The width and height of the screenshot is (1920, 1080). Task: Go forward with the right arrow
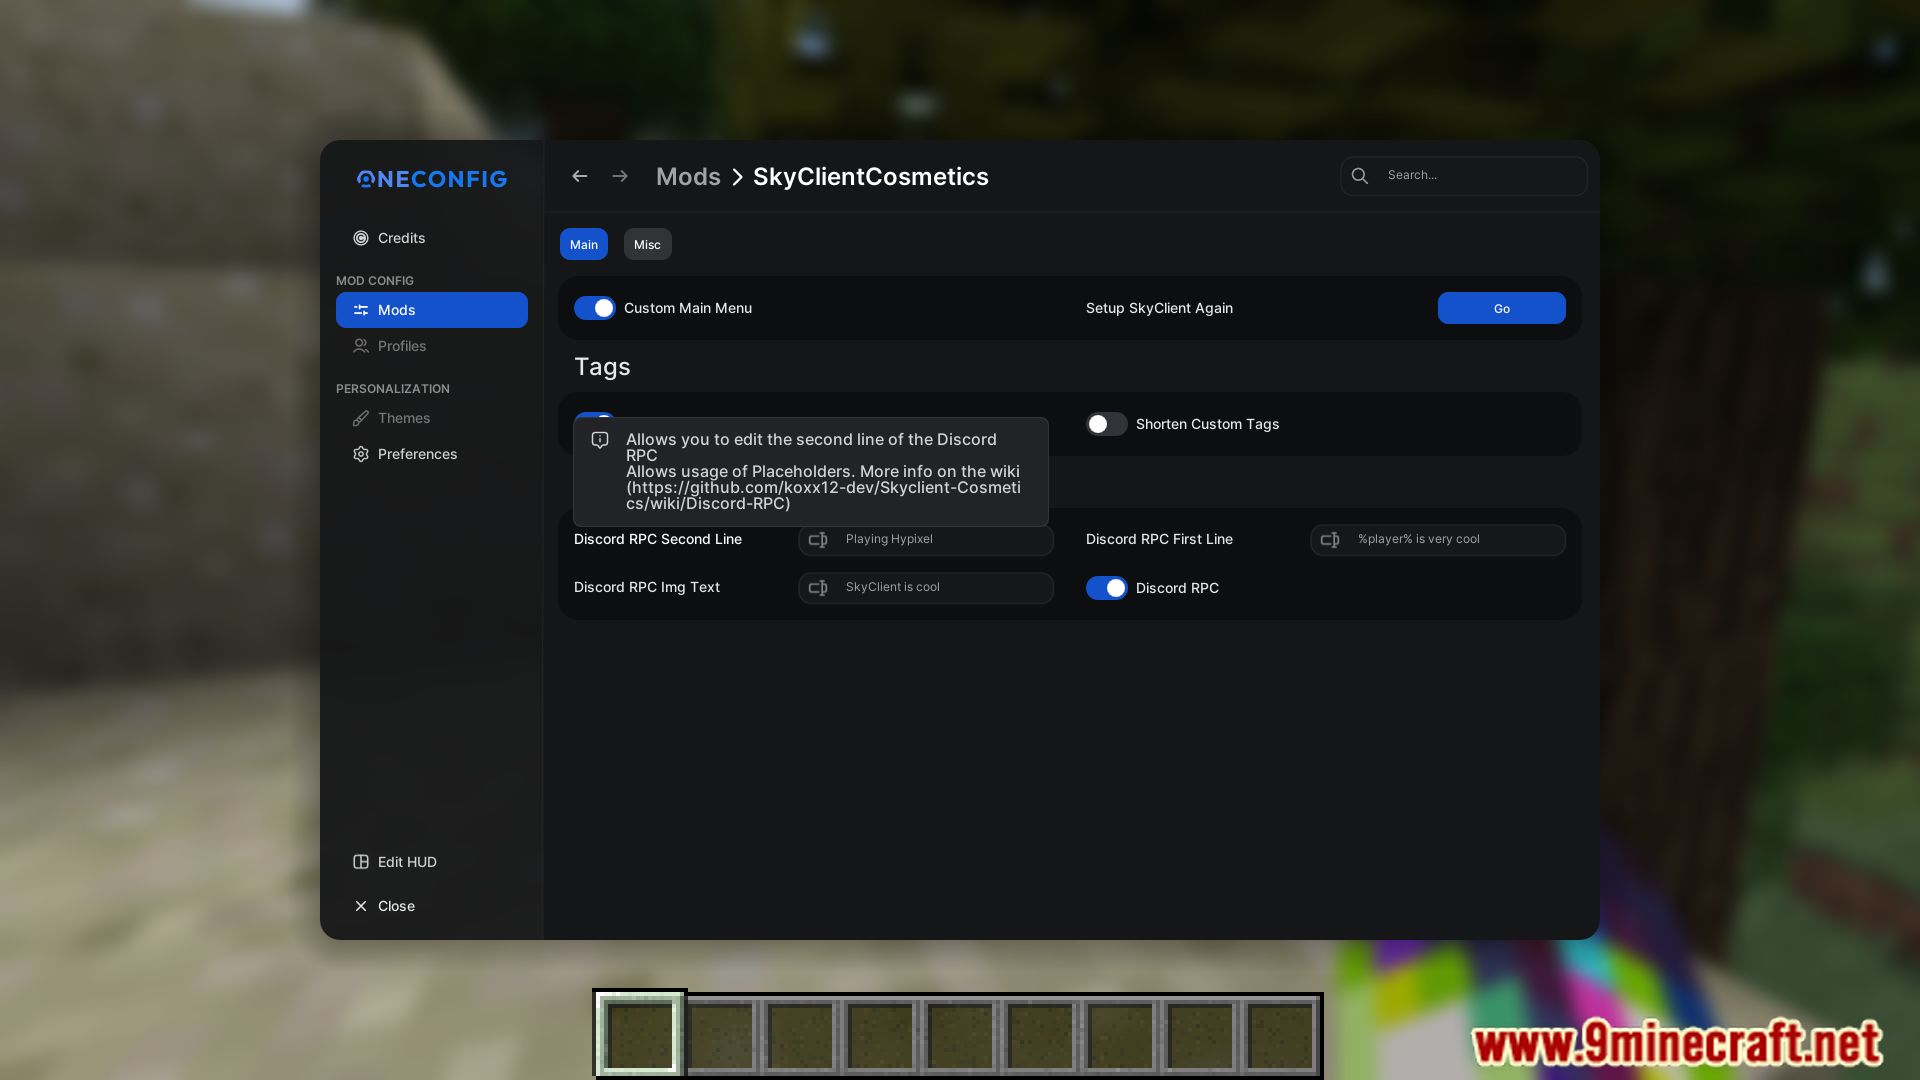[620, 176]
